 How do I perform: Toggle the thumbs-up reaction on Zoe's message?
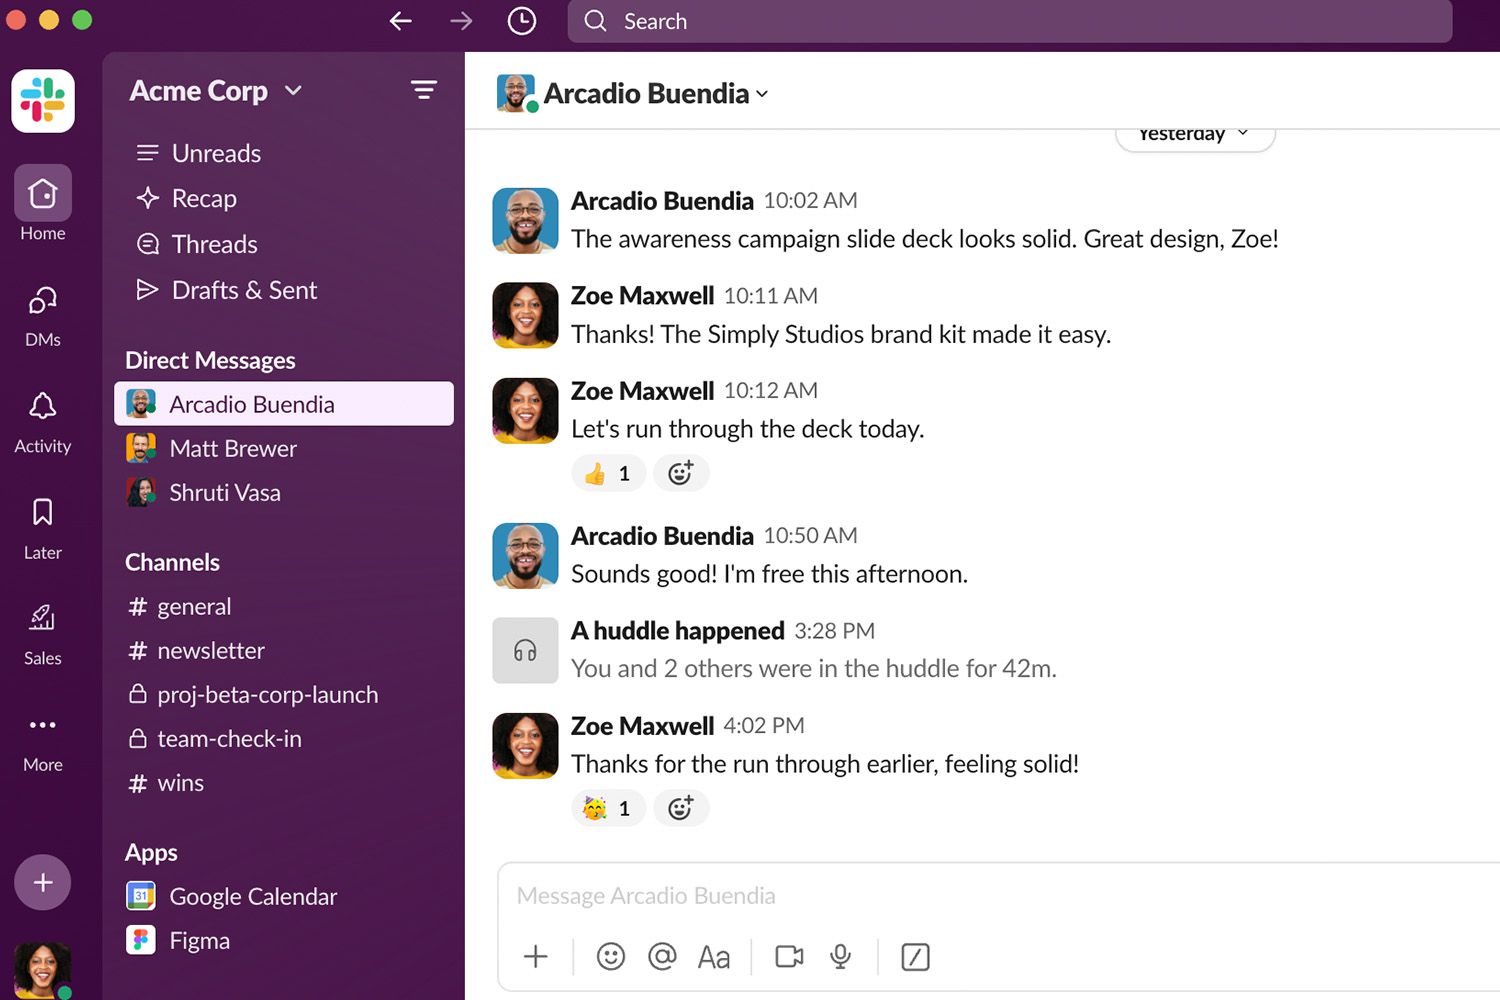(x=608, y=473)
